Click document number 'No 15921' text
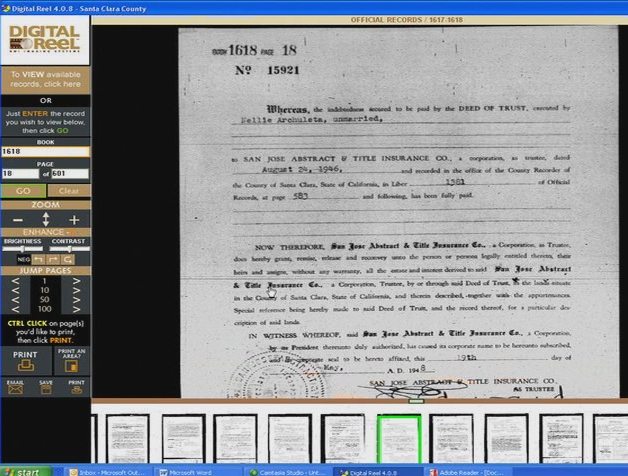The image size is (628, 476). tap(267, 70)
